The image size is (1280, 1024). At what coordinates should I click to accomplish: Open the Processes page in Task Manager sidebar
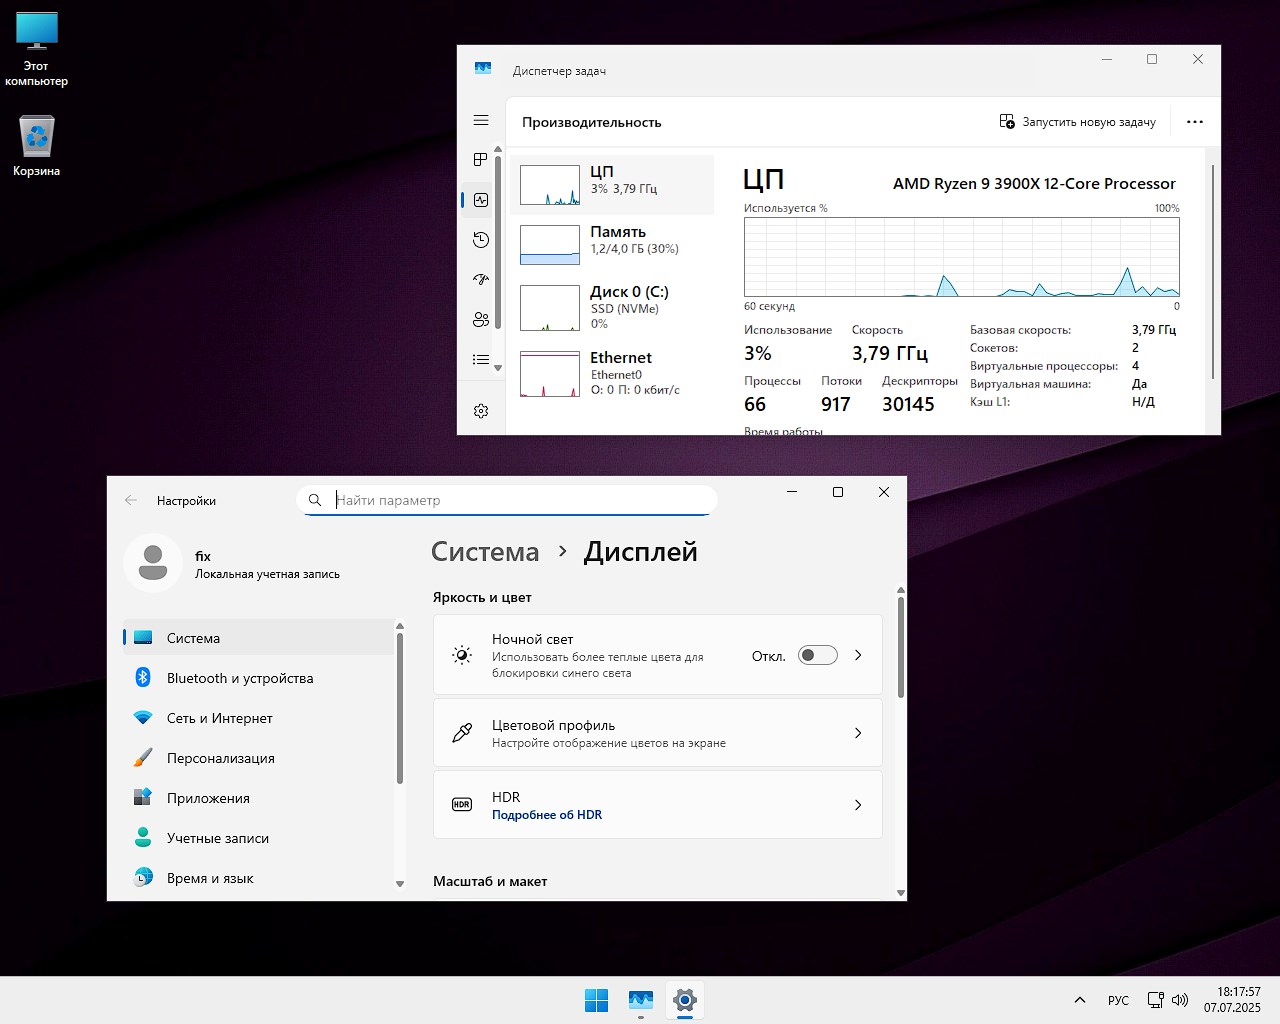(x=481, y=160)
